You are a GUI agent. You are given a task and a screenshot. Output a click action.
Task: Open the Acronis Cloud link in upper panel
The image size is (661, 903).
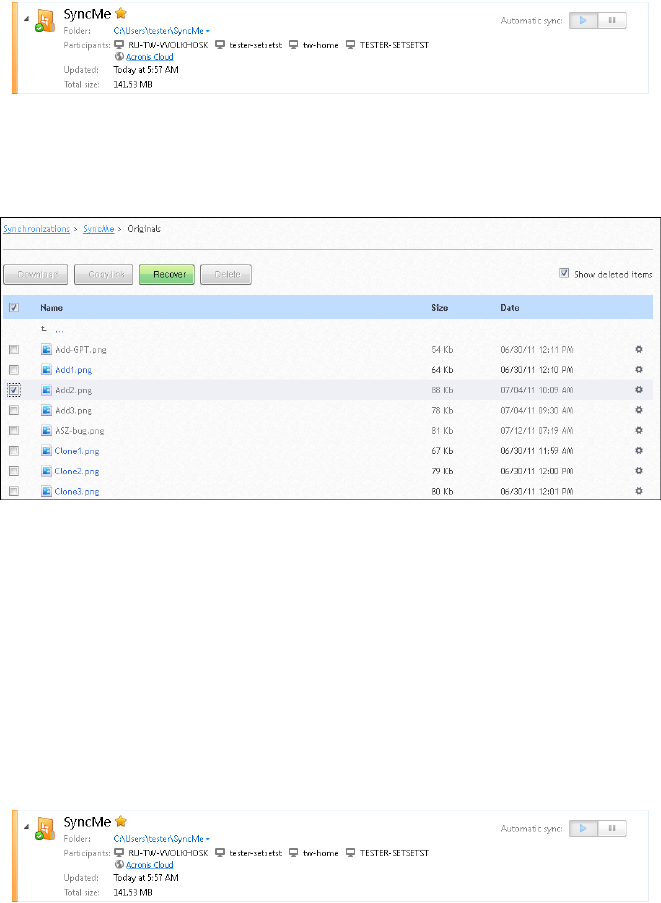pos(150,56)
